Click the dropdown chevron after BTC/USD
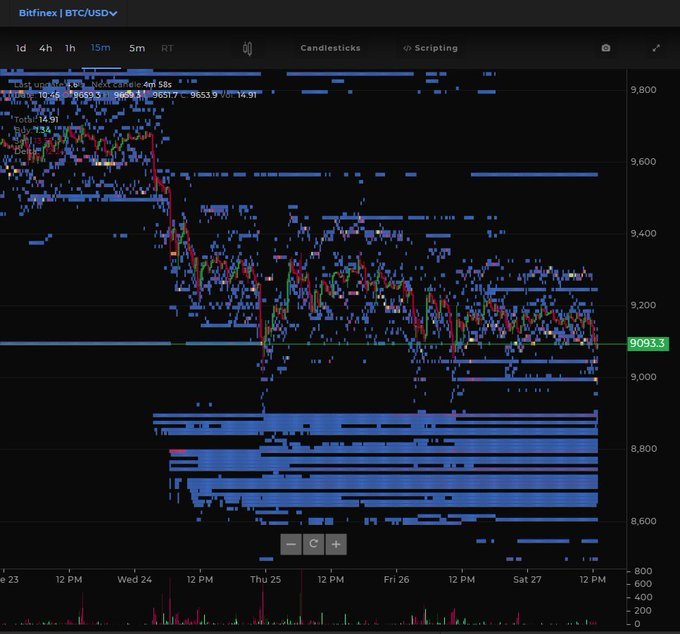Viewport: 680px width, 634px height. tap(113, 14)
